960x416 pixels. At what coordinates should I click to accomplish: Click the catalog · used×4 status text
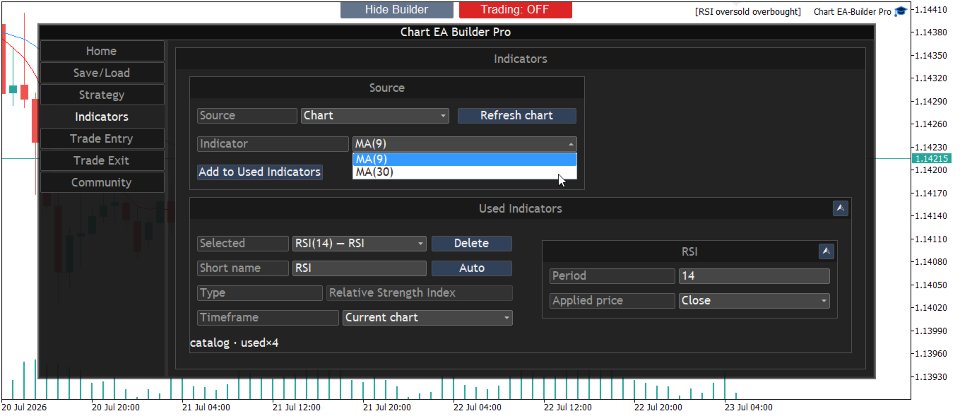[x=234, y=343]
